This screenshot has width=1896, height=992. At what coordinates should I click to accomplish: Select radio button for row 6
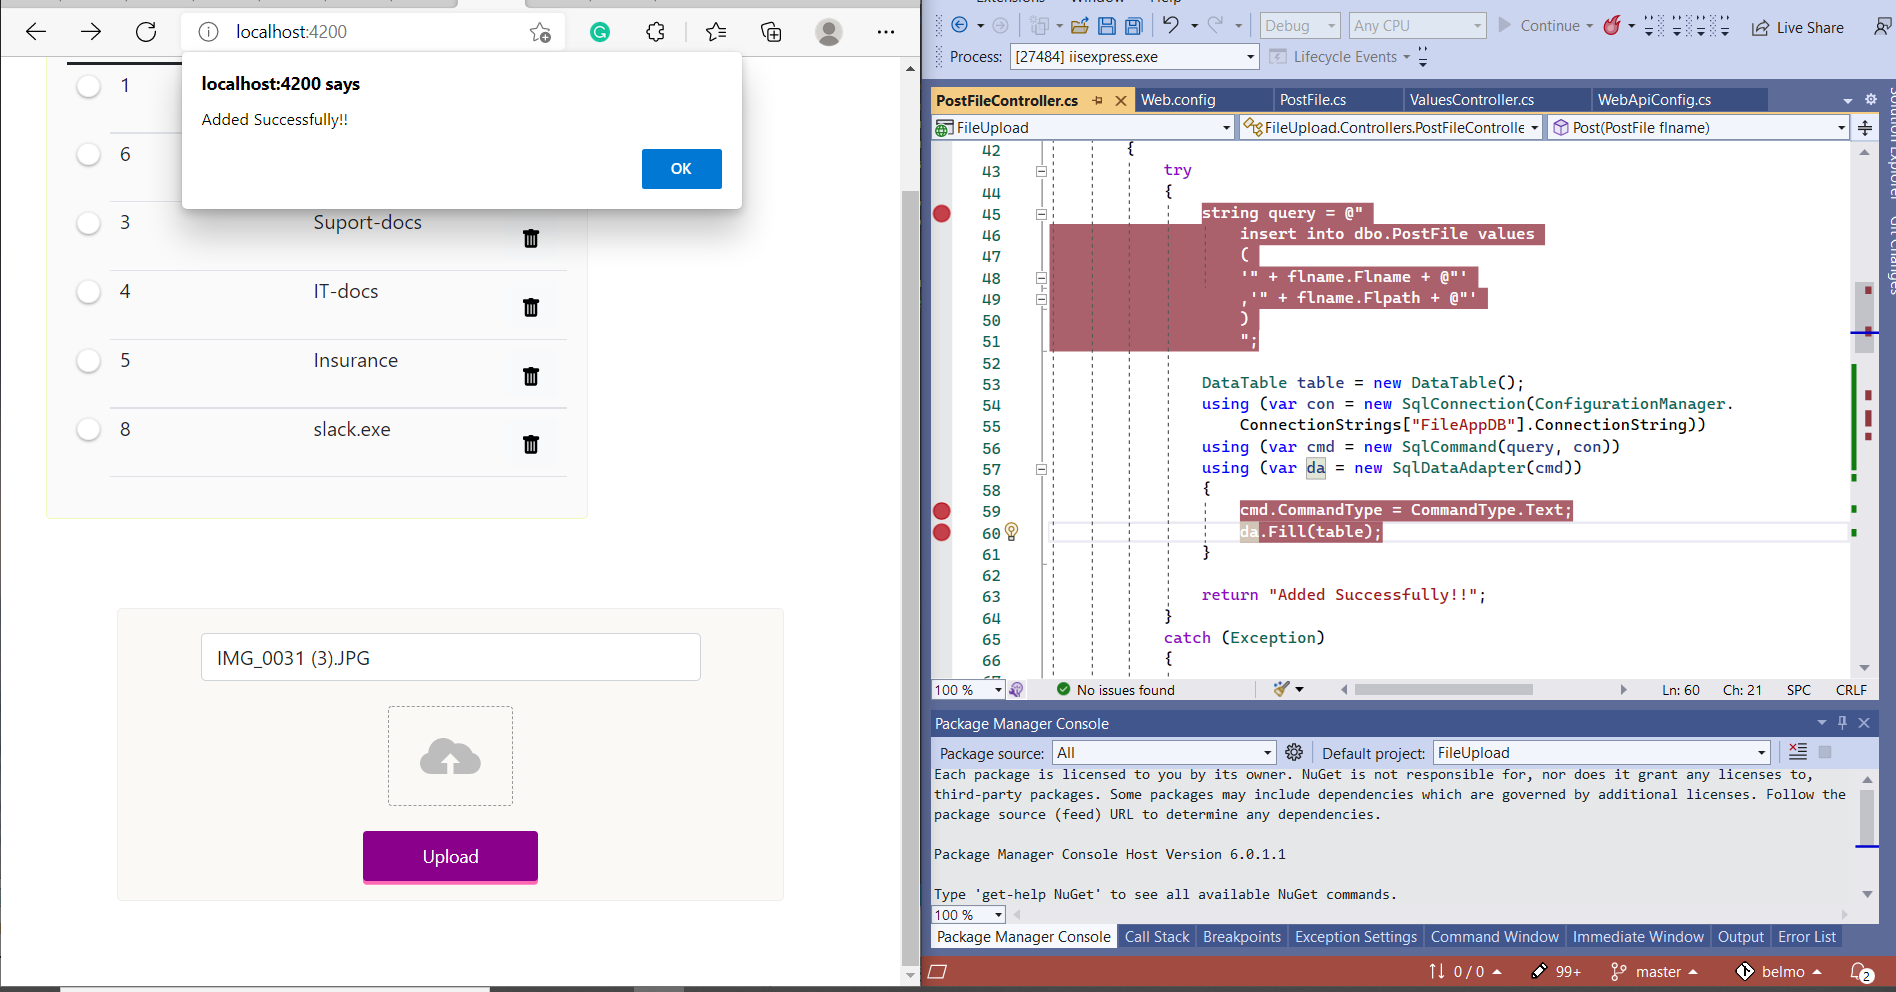(89, 154)
